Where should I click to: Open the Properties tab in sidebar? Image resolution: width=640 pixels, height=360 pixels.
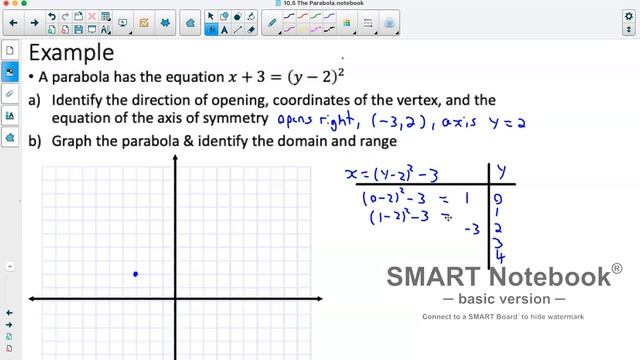tap(10, 116)
